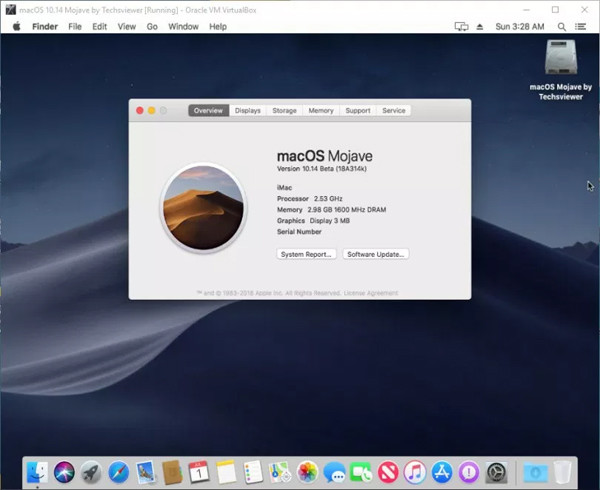Open Messages chat bubble in Dock

(x=334, y=472)
